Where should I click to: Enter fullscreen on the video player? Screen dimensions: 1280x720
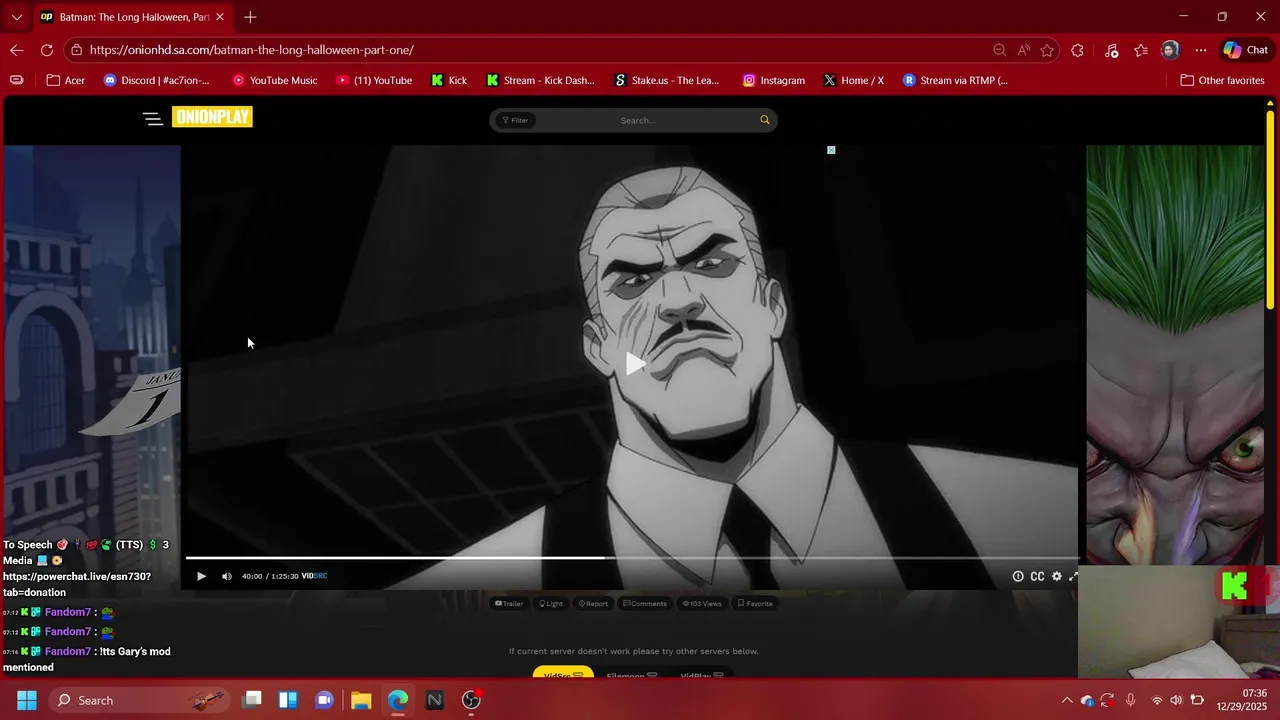(1074, 576)
